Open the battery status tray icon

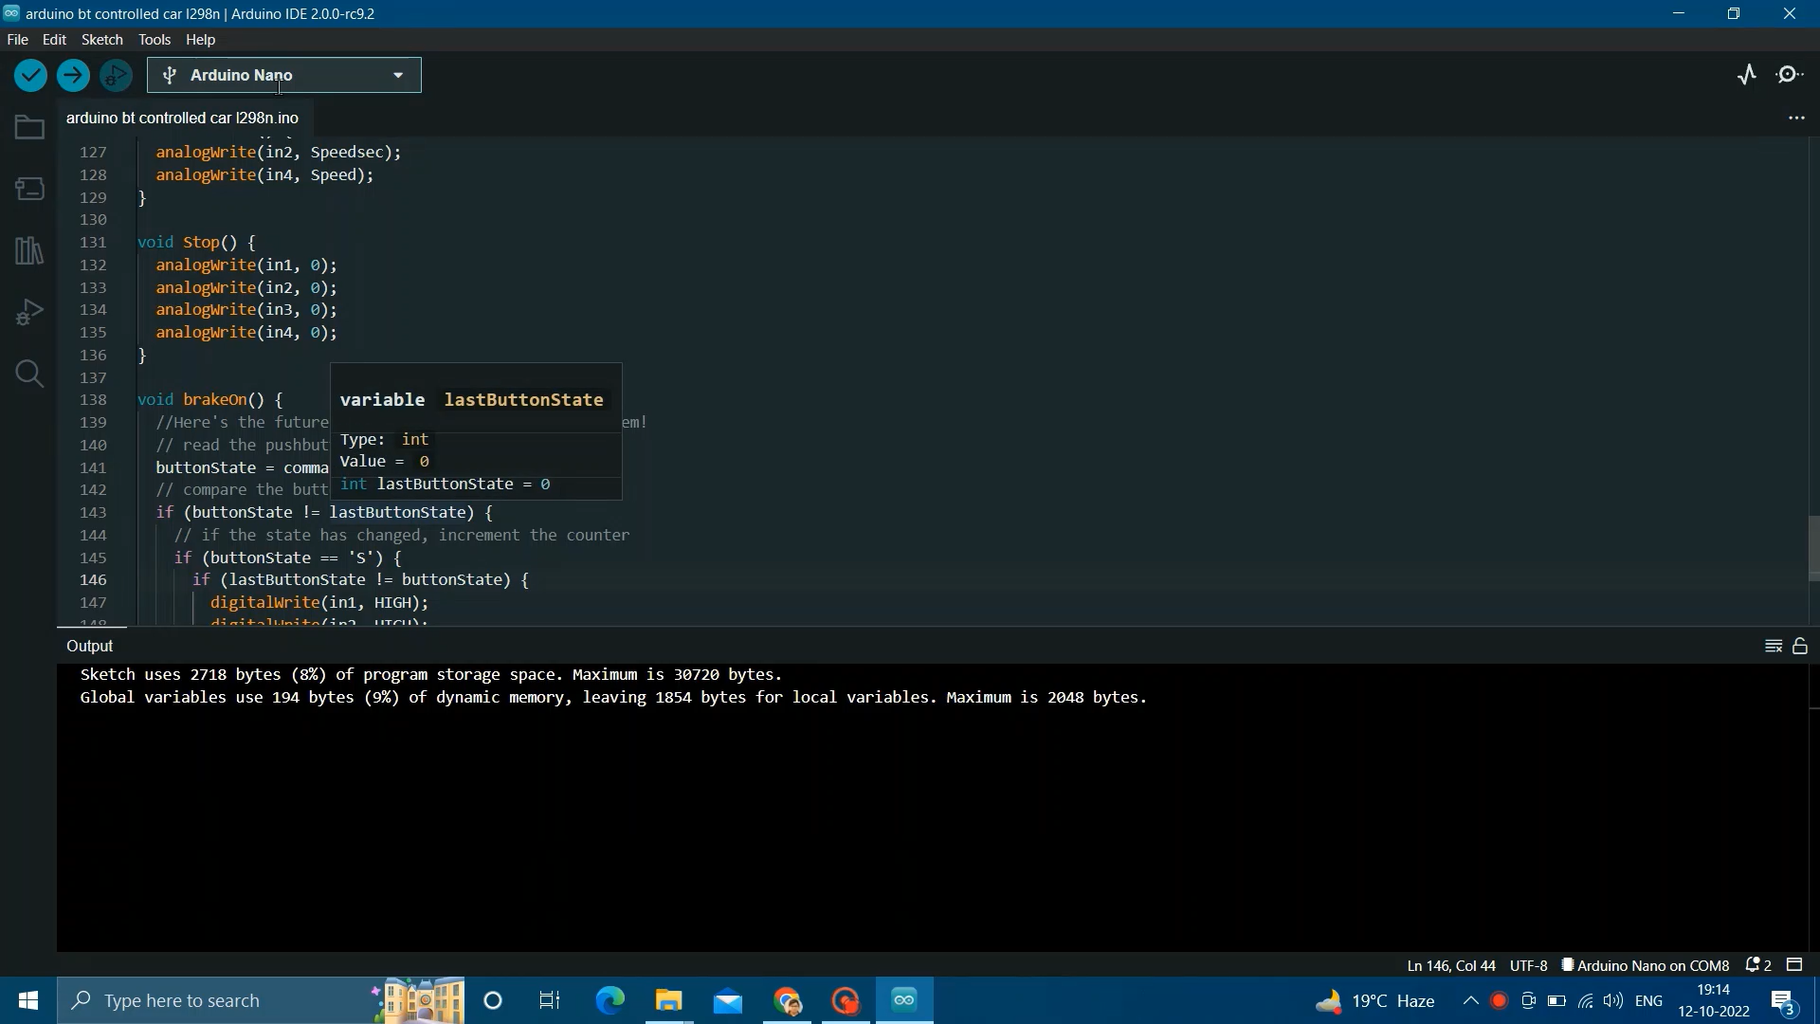coord(1556,1000)
